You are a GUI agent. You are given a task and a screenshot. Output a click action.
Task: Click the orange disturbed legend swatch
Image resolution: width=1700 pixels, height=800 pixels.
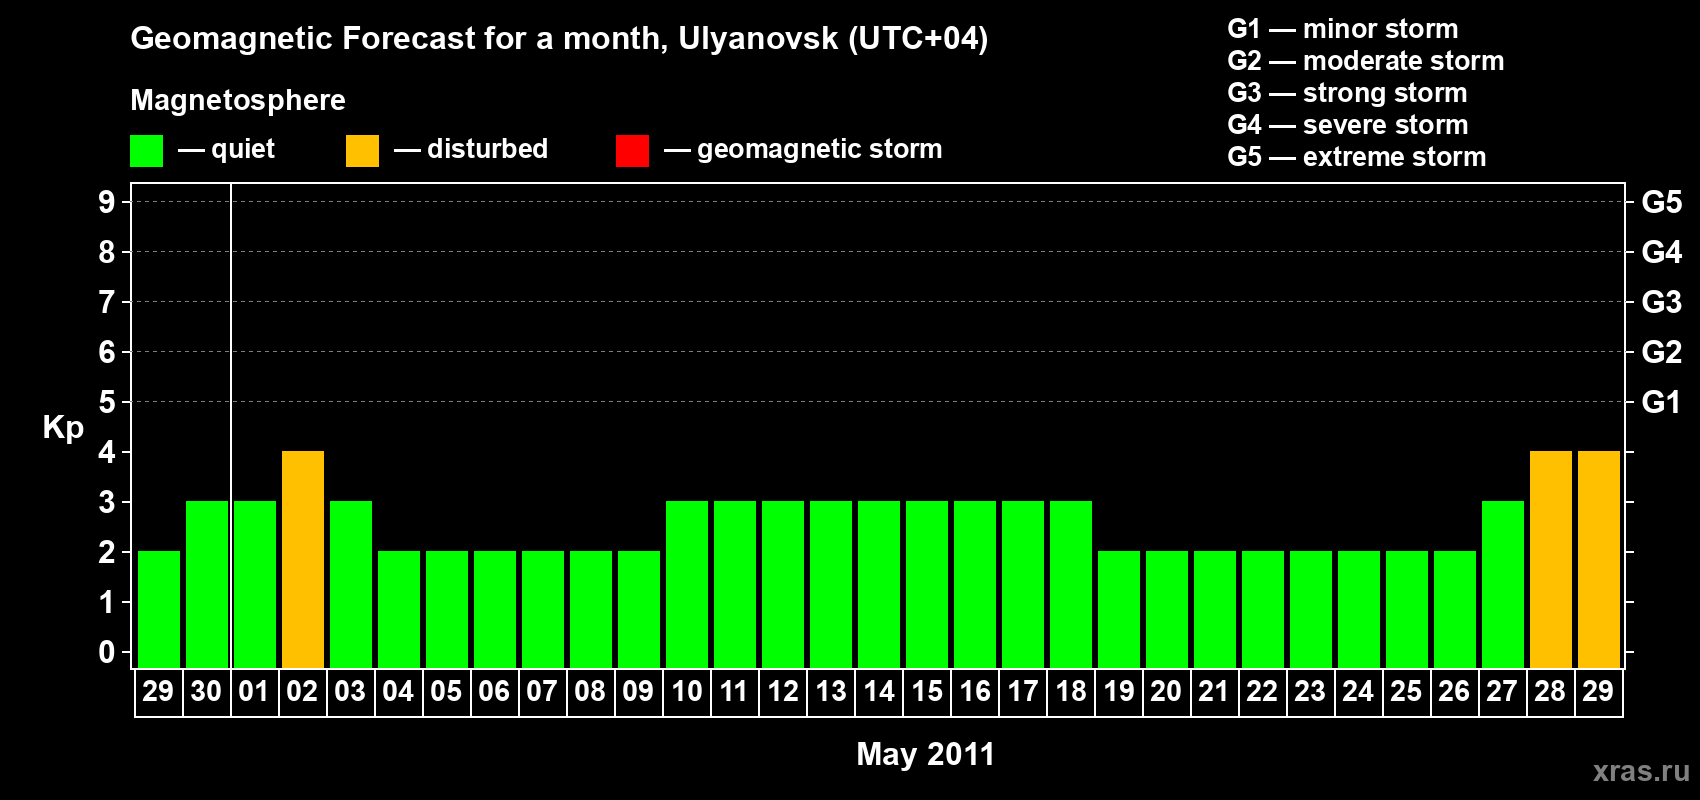[x=362, y=151]
